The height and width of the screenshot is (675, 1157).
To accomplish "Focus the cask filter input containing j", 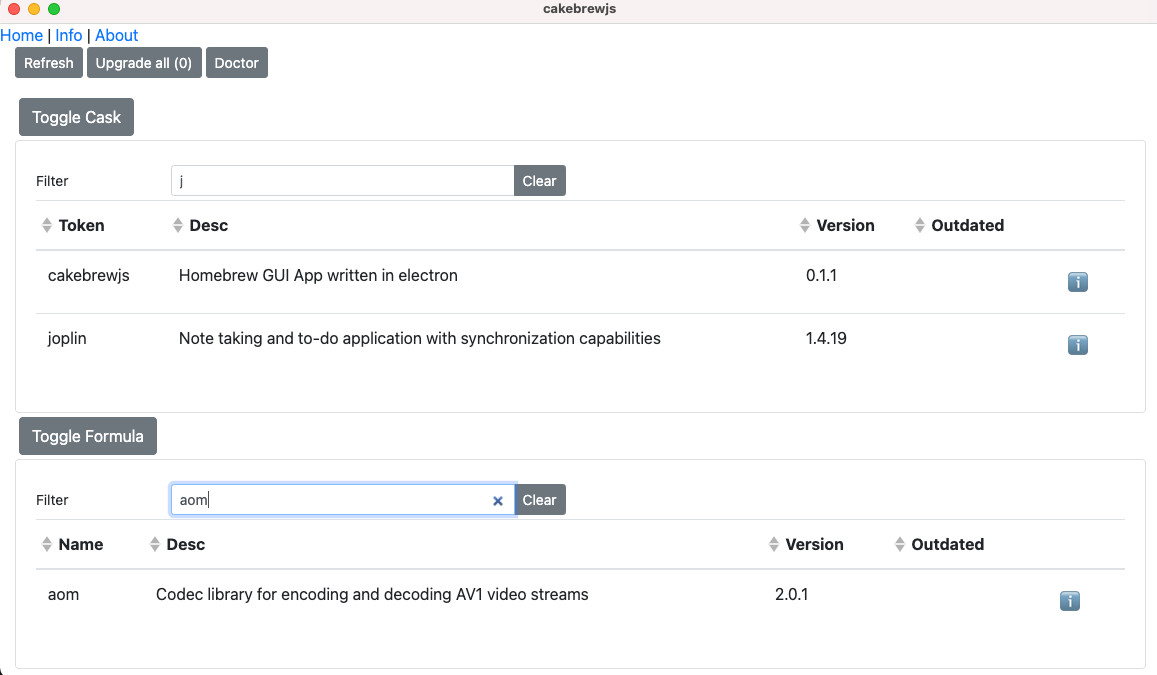I will [342, 181].
